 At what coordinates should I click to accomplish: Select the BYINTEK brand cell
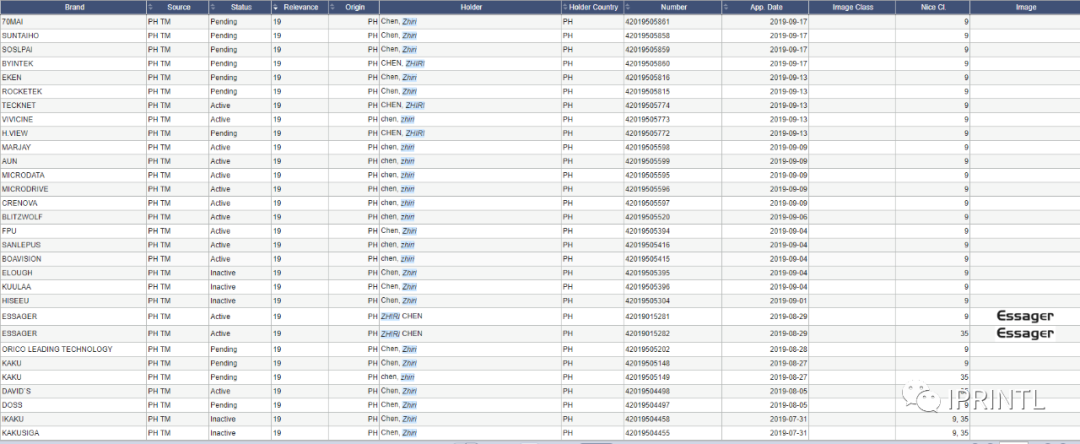click(74, 63)
